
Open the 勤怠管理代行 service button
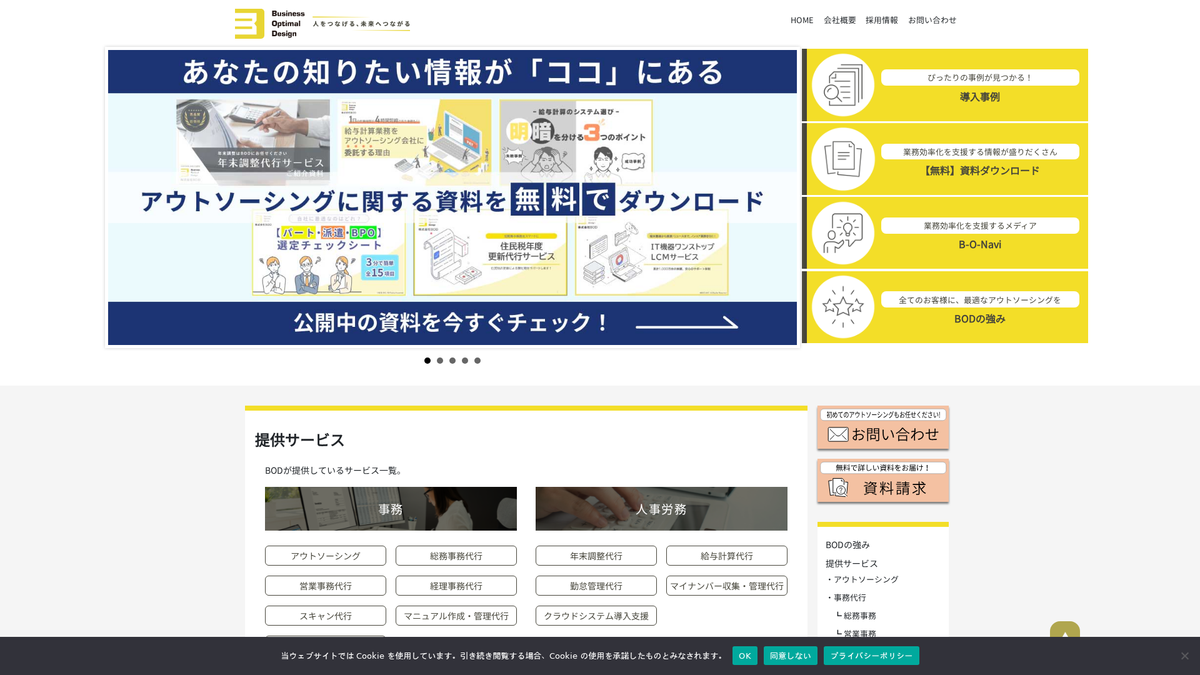(596, 586)
